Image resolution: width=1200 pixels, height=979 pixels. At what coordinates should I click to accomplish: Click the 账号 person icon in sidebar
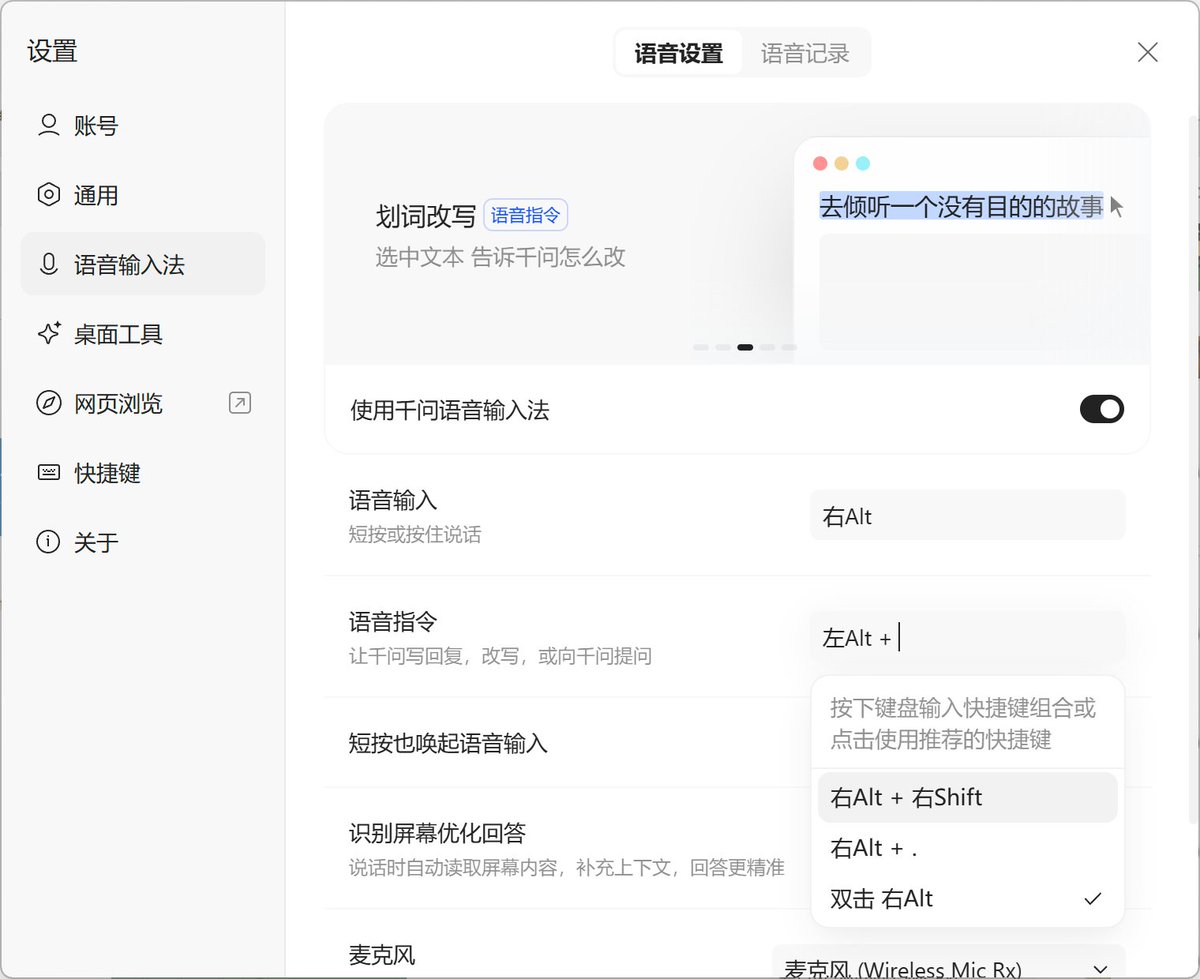[48, 126]
